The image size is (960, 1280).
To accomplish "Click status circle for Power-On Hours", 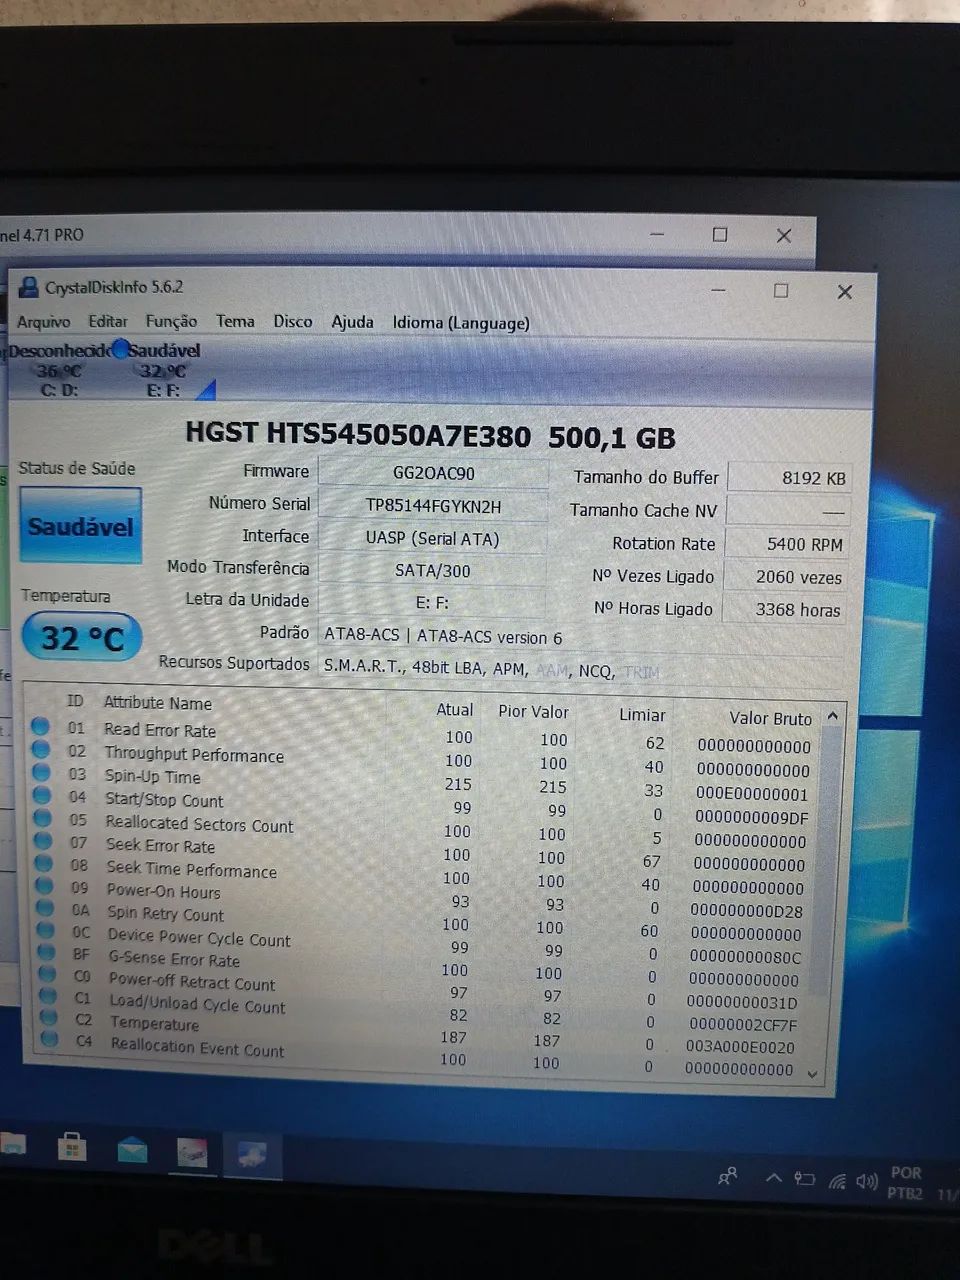I will point(45,885).
